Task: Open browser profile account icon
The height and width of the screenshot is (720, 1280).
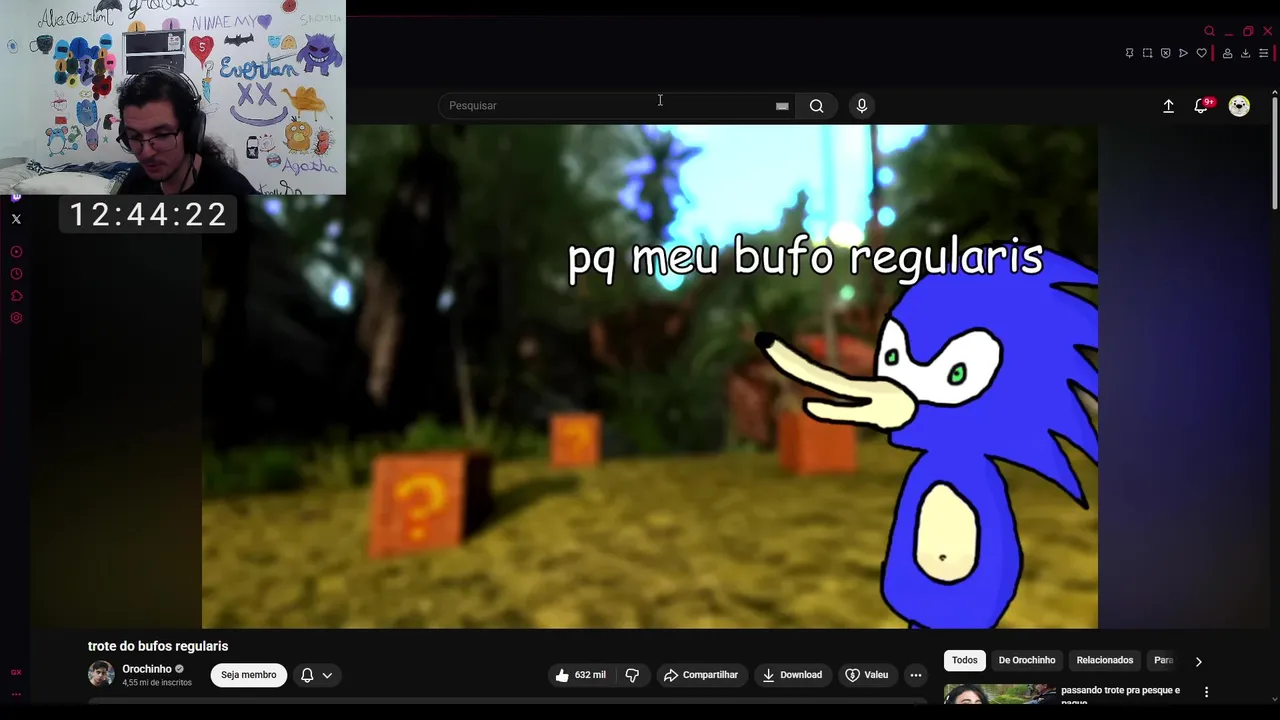Action: [1227, 53]
